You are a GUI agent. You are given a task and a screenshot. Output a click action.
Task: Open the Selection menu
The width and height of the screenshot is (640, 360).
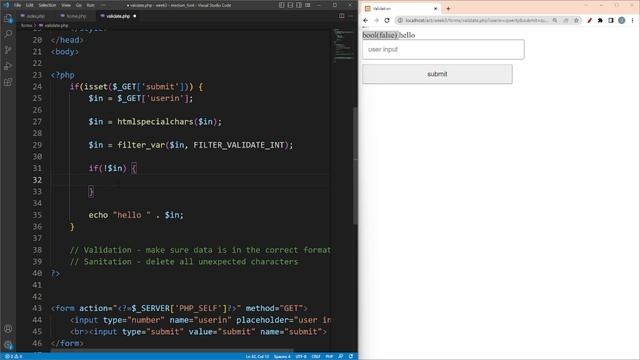click(x=47, y=5)
